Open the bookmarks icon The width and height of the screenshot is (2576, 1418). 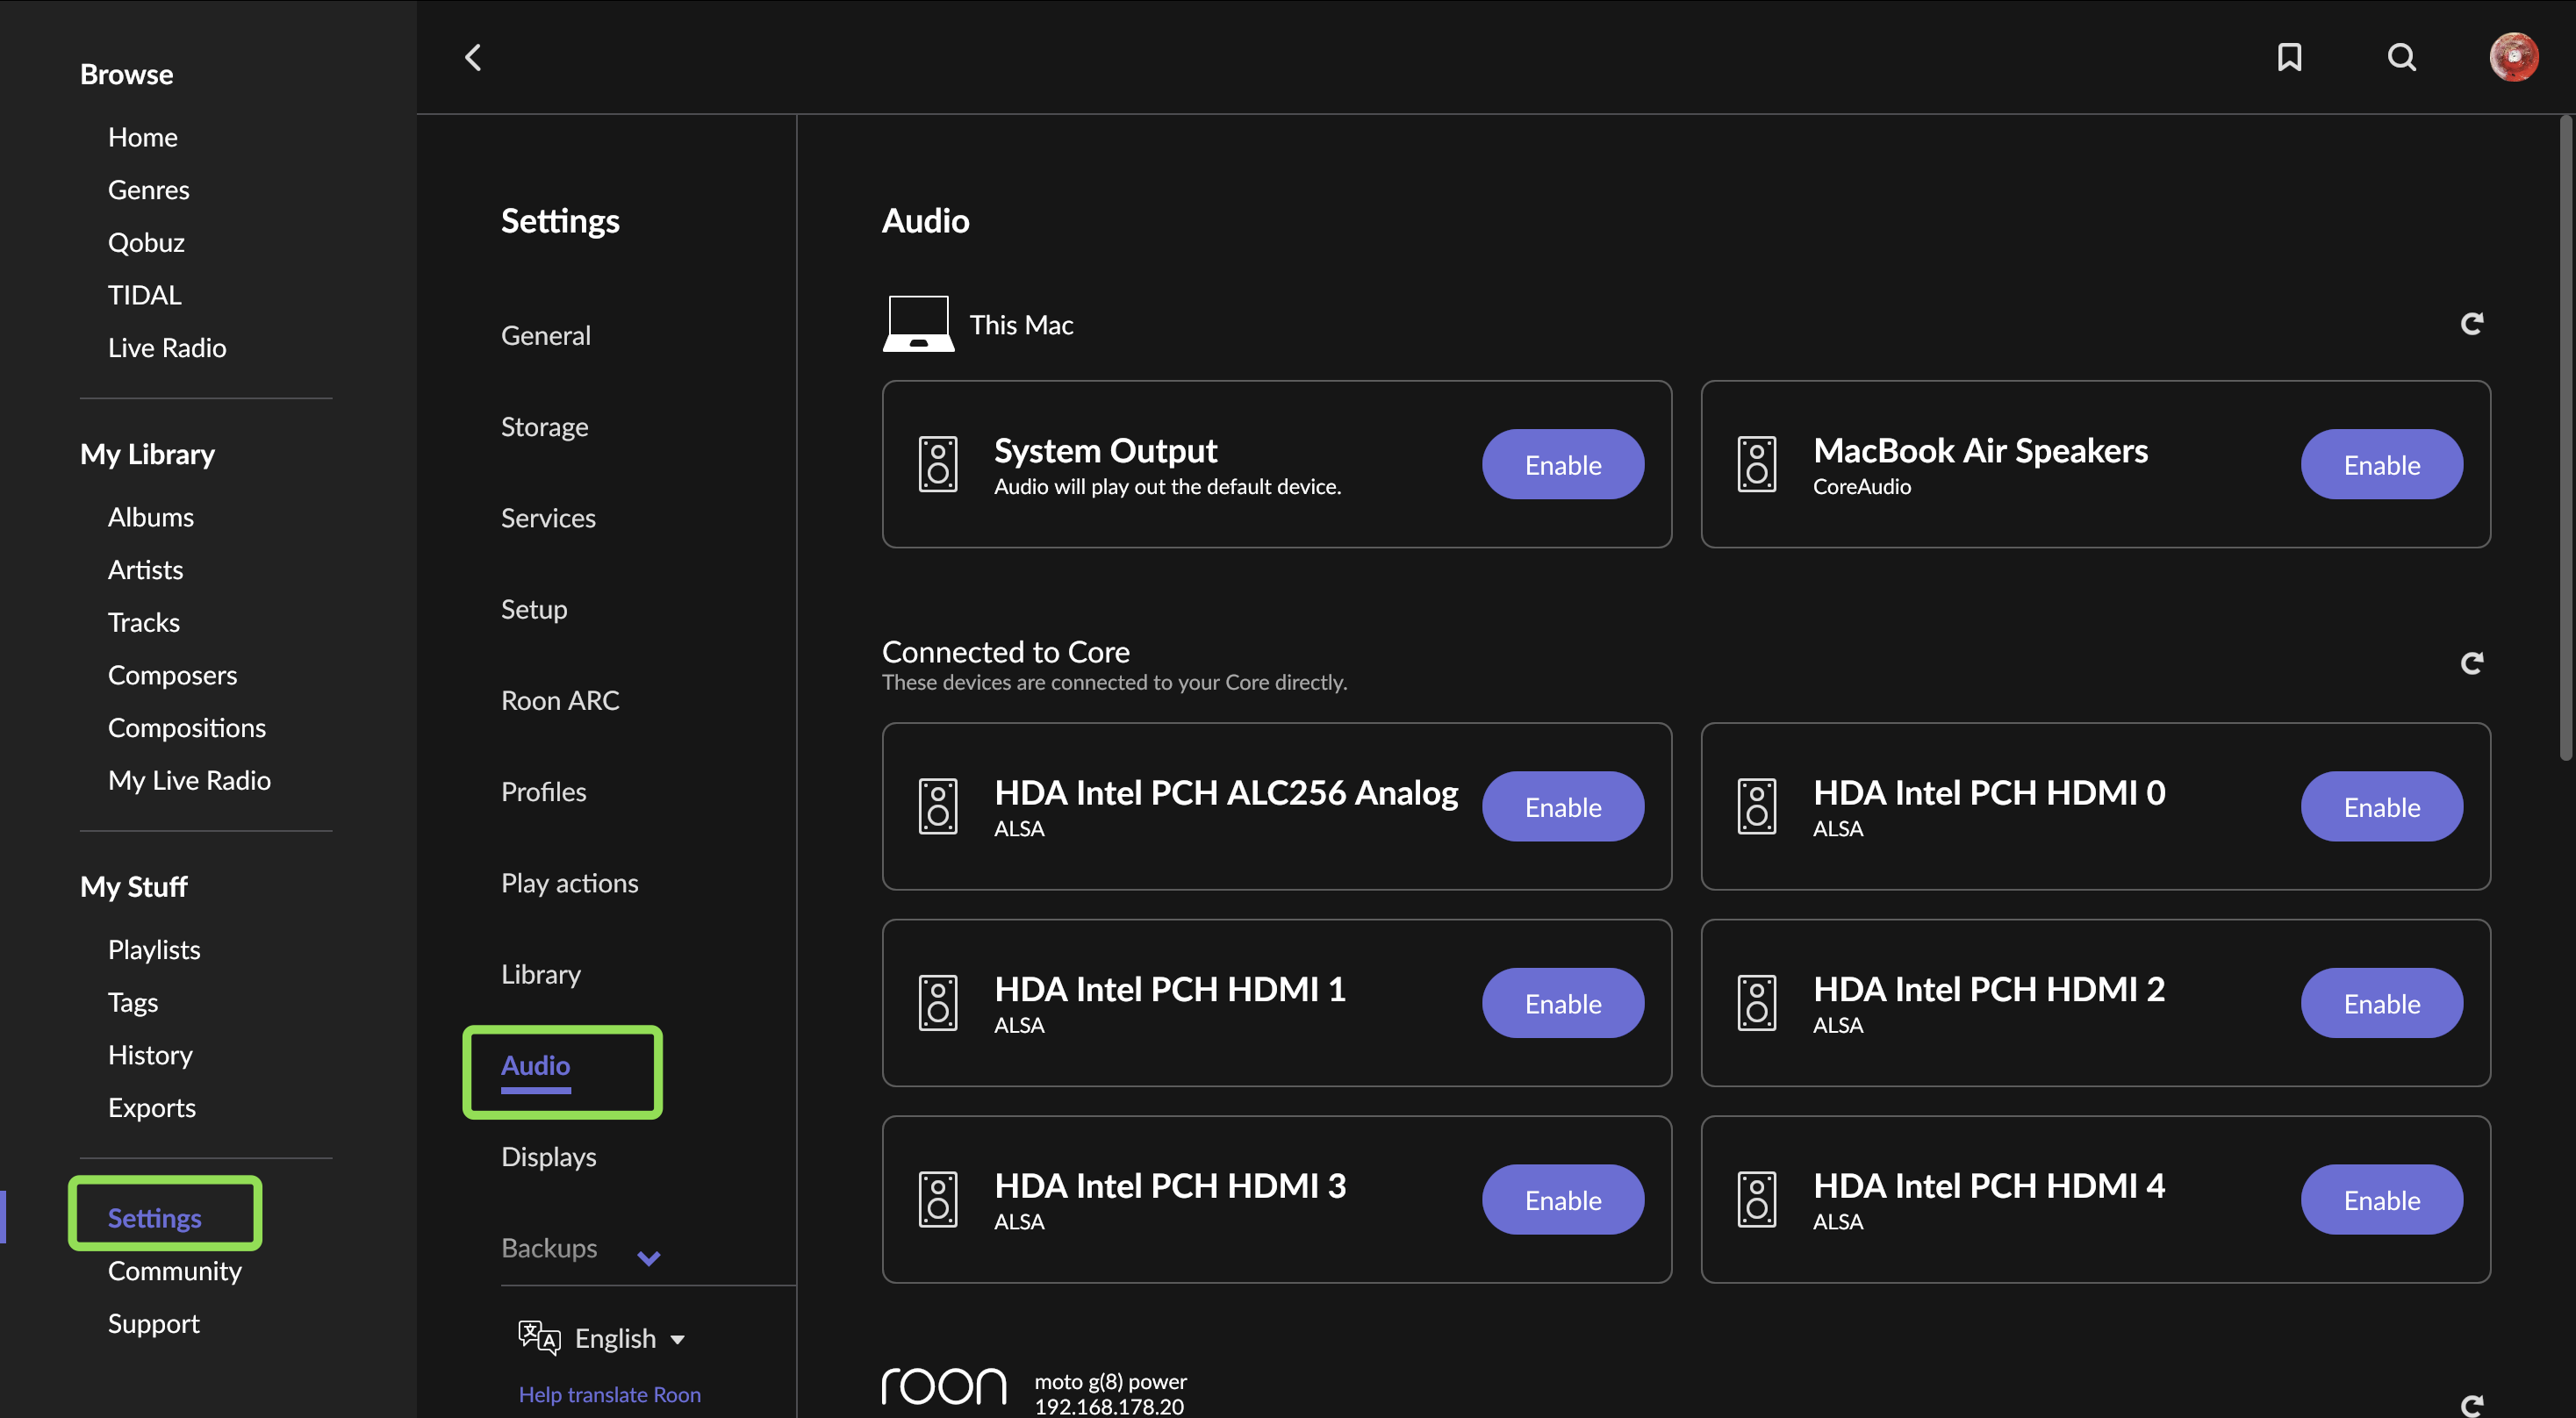tap(2289, 57)
